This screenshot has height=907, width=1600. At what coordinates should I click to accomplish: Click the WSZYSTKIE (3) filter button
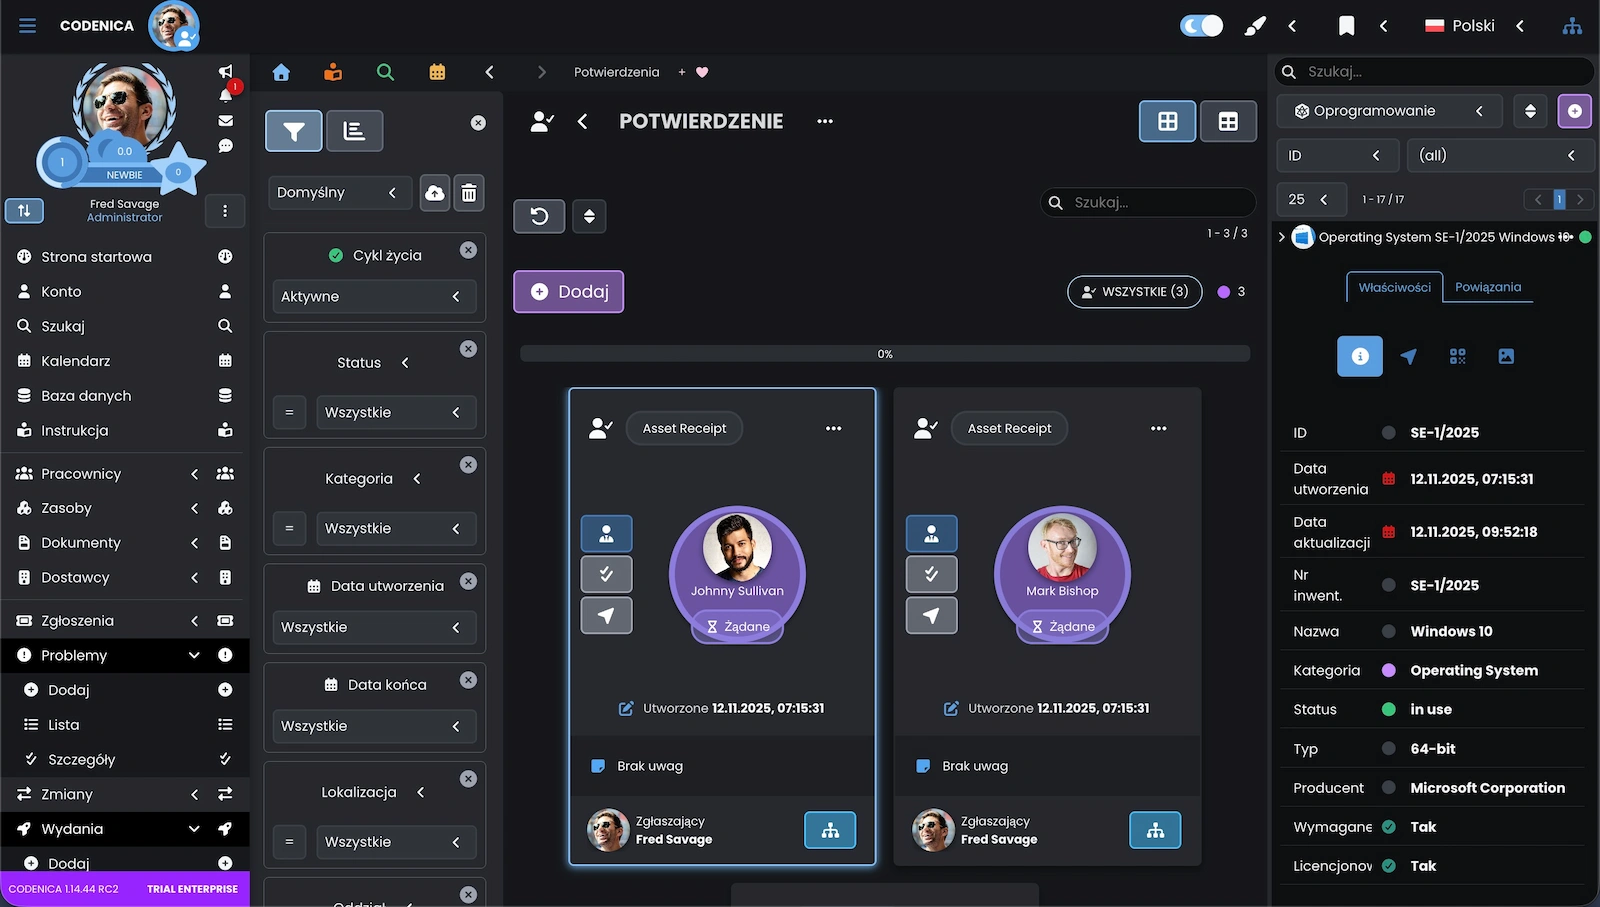click(1134, 292)
